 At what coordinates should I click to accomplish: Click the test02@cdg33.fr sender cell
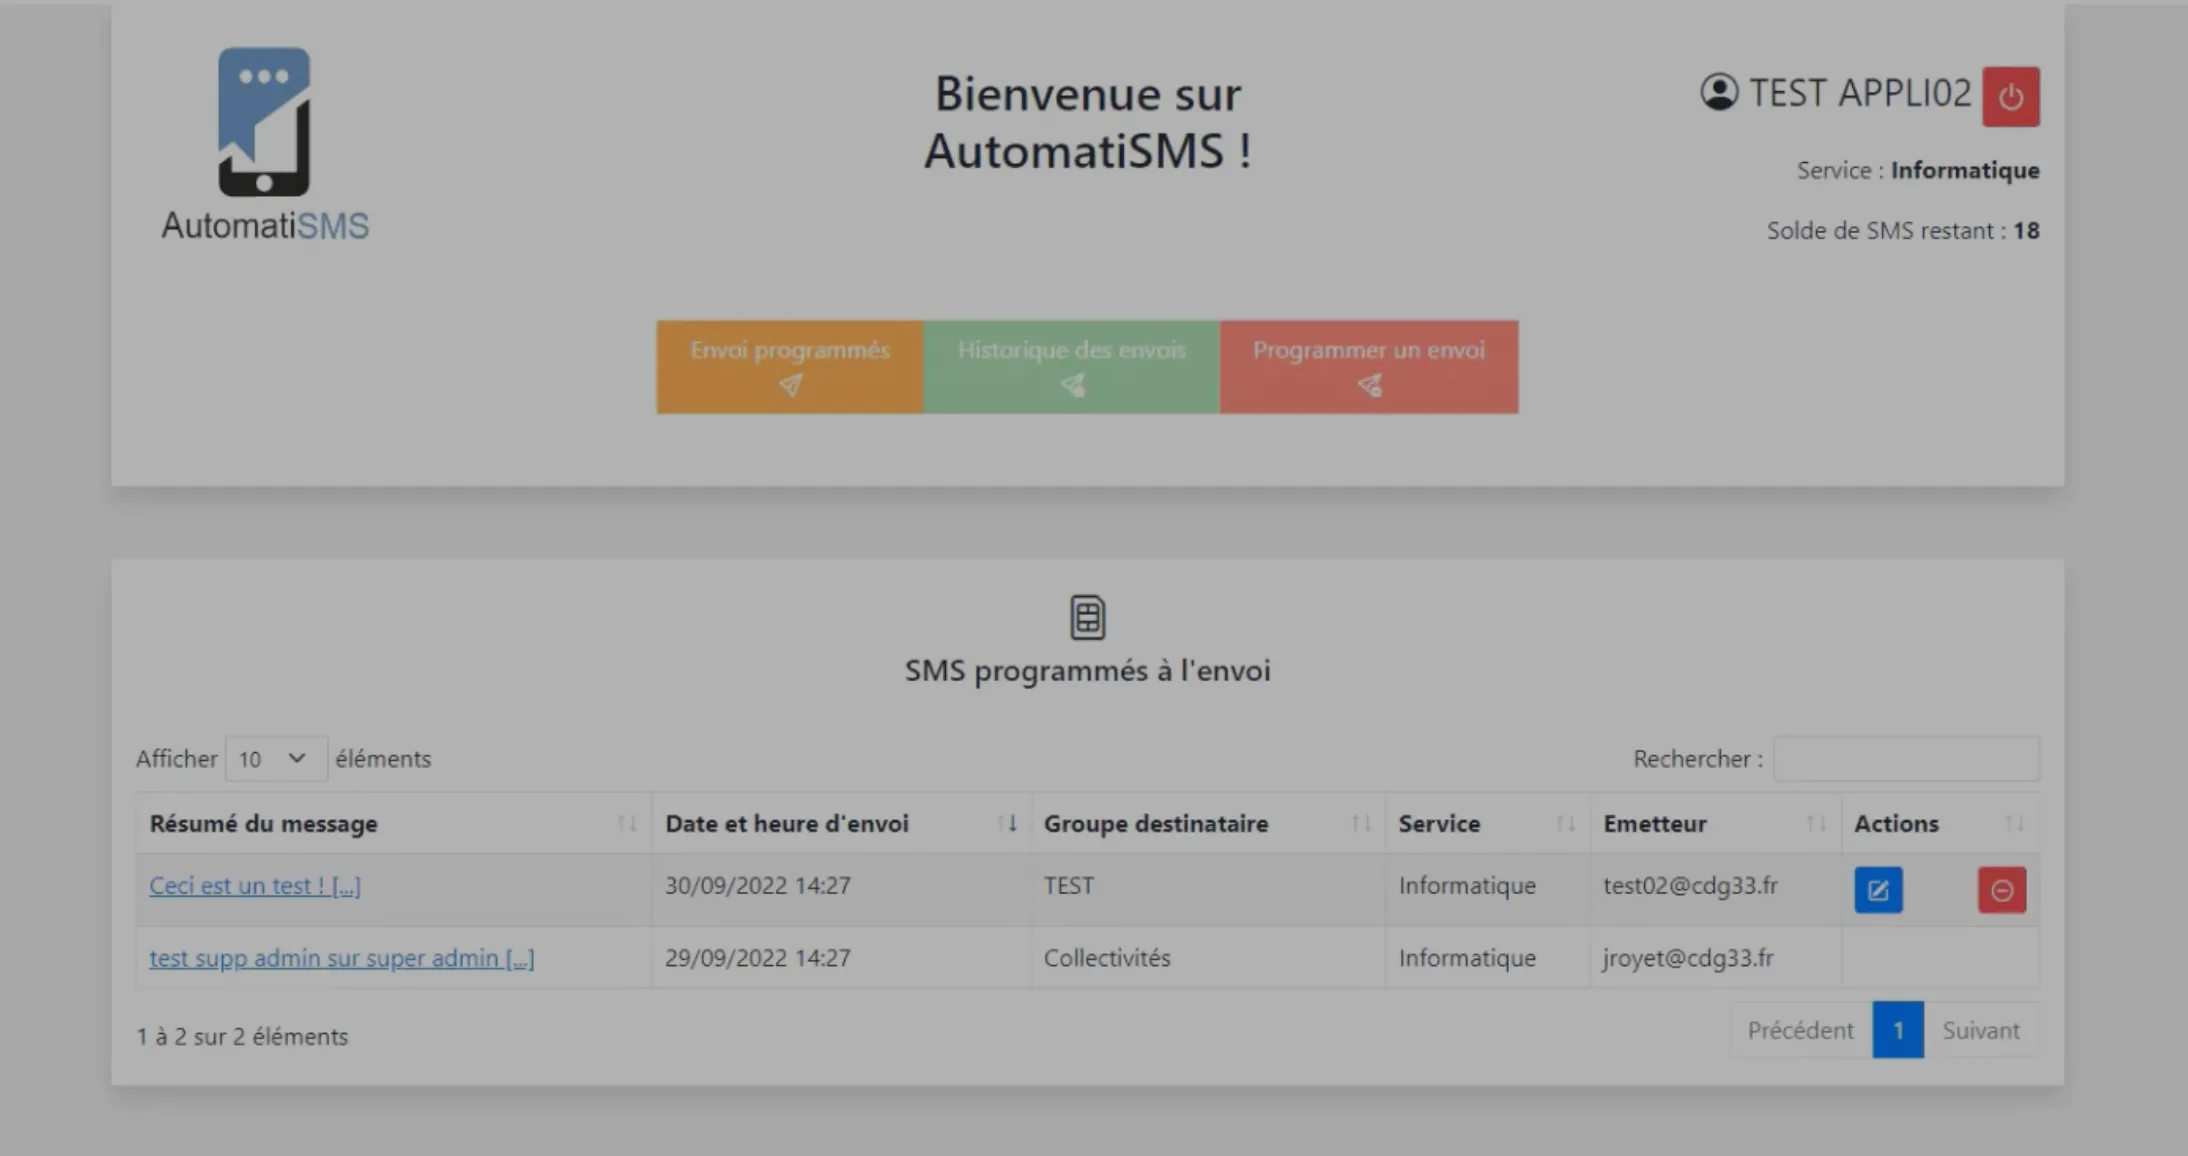[1691, 886]
